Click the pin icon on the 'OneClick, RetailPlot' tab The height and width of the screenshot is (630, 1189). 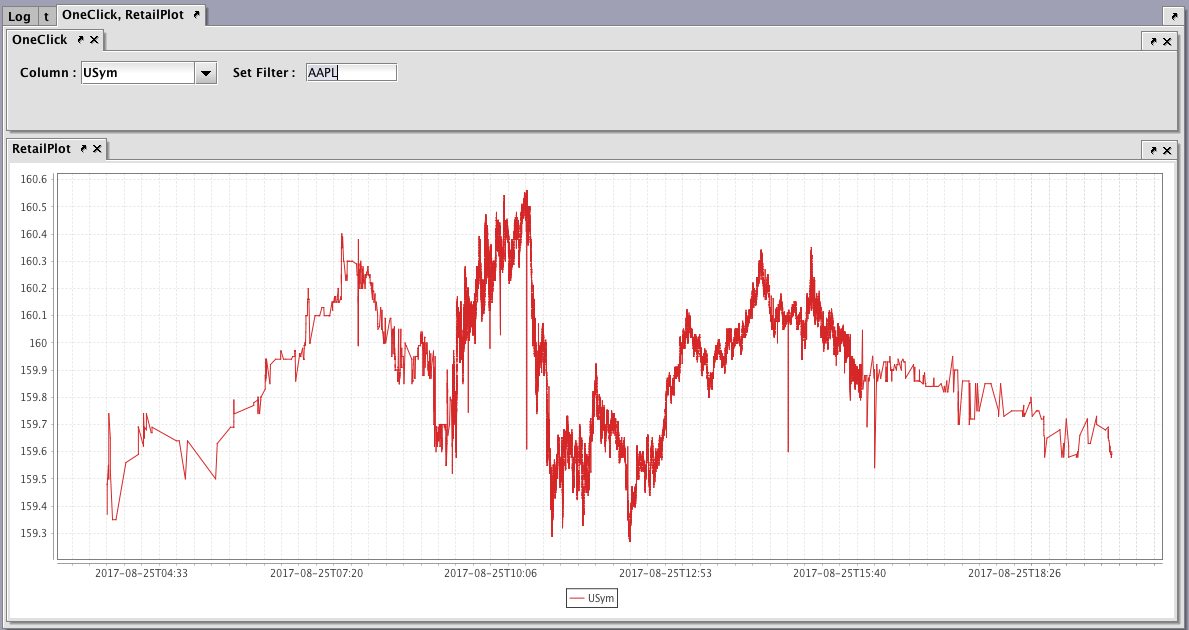[x=196, y=15]
